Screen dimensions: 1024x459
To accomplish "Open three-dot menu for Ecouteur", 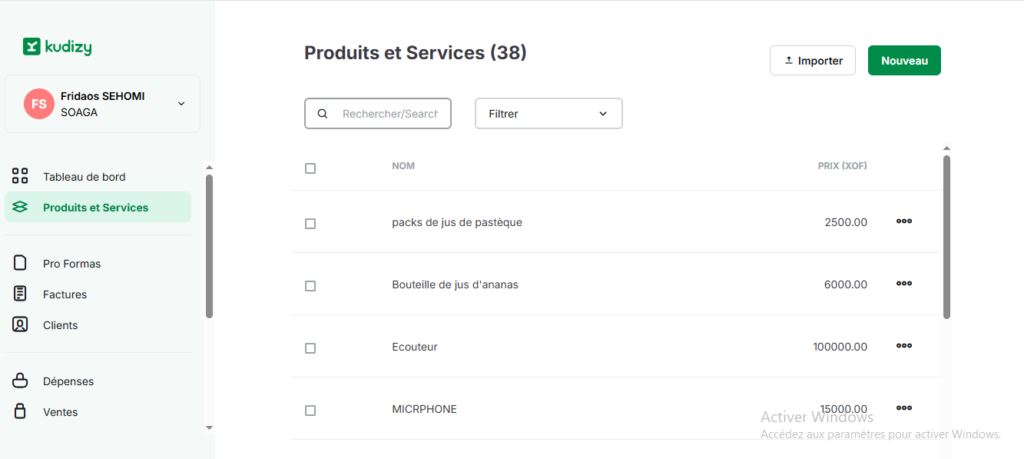I will pyautogui.click(x=904, y=346).
